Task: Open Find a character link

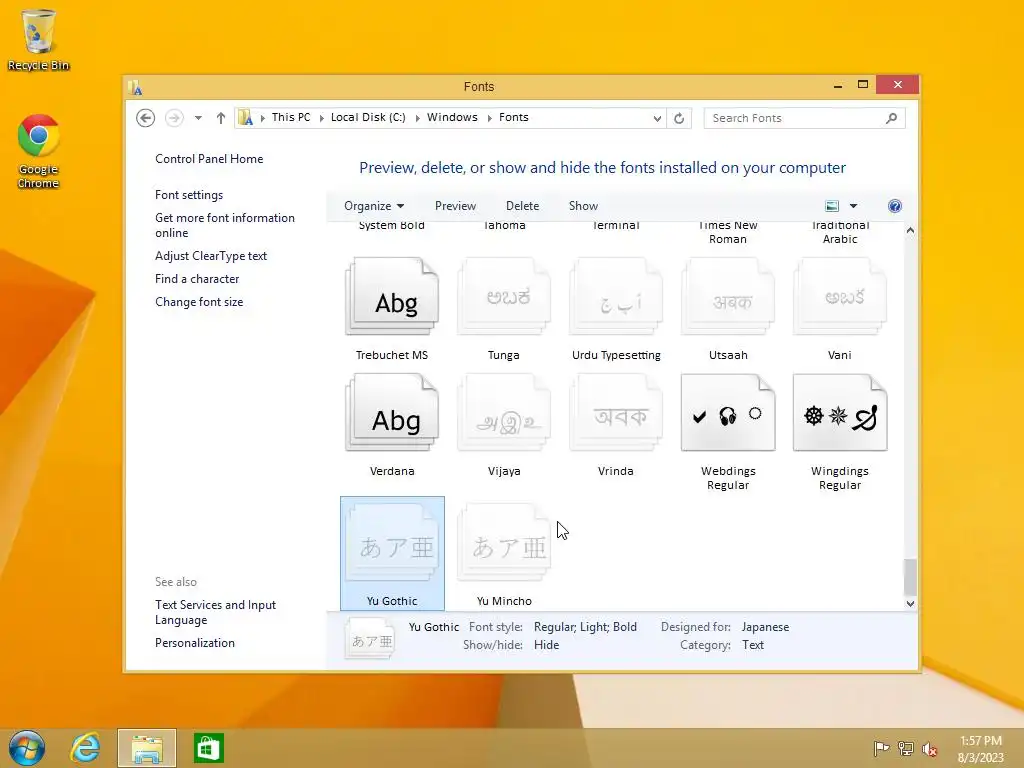Action: (x=197, y=279)
